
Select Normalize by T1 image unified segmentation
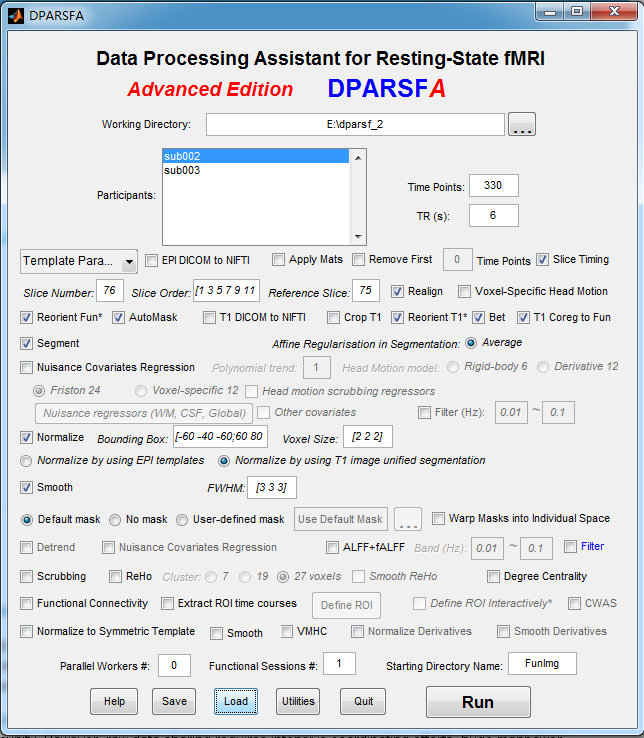pos(224,461)
